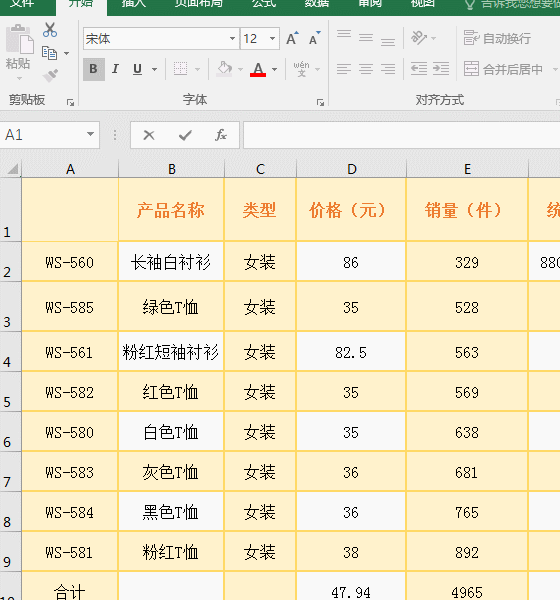Click the cell borders icon
The image size is (560, 600).
tap(180, 69)
